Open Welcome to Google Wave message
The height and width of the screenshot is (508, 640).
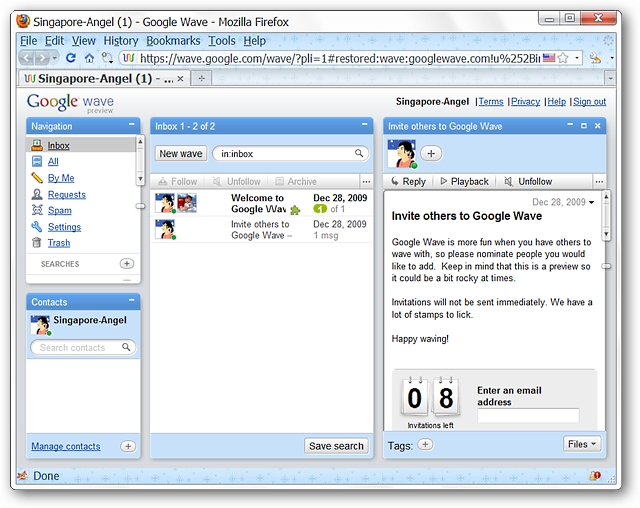(x=261, y=203)
